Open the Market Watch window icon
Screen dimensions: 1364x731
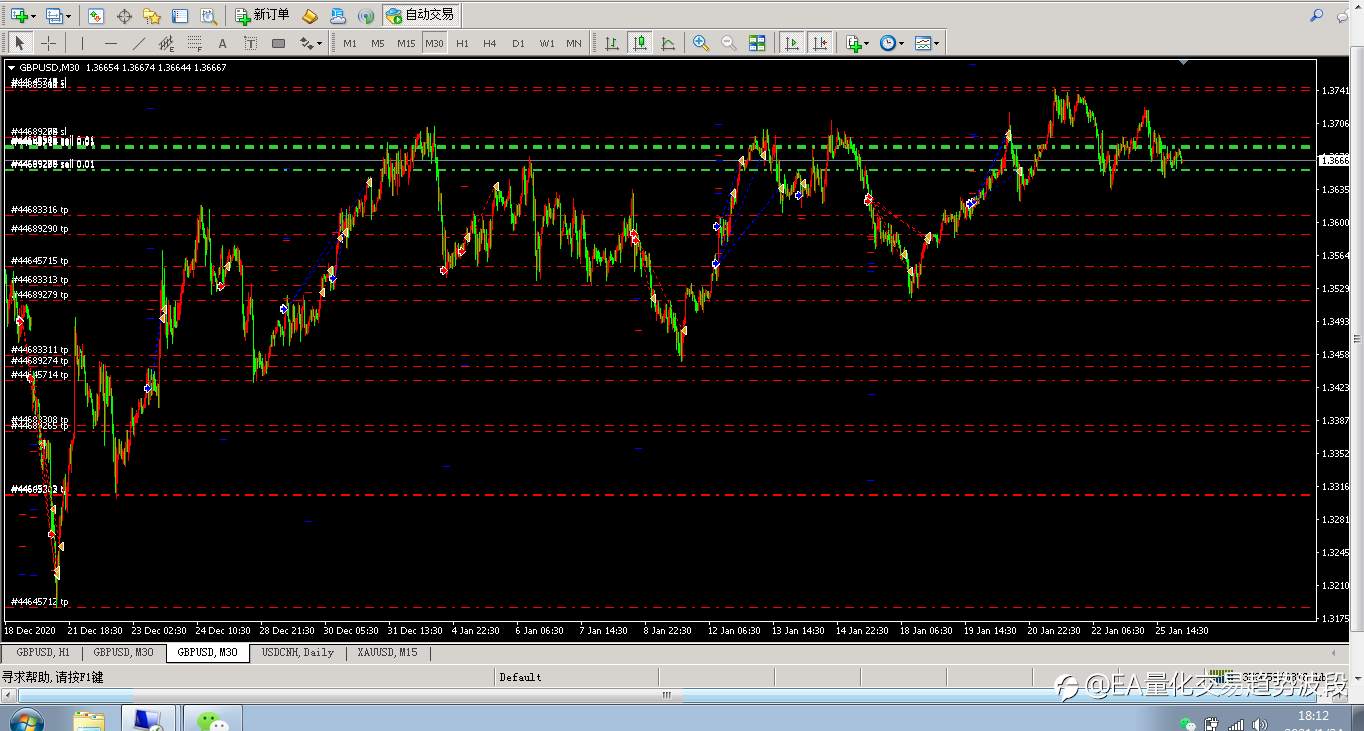pos(96,16)
